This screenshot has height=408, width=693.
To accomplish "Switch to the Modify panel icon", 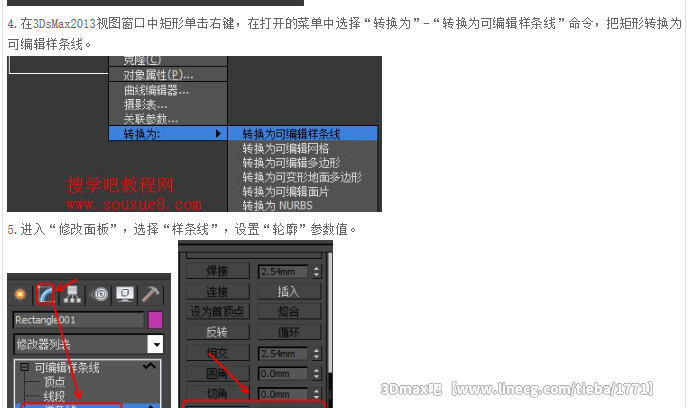I will tap(45, 294).
